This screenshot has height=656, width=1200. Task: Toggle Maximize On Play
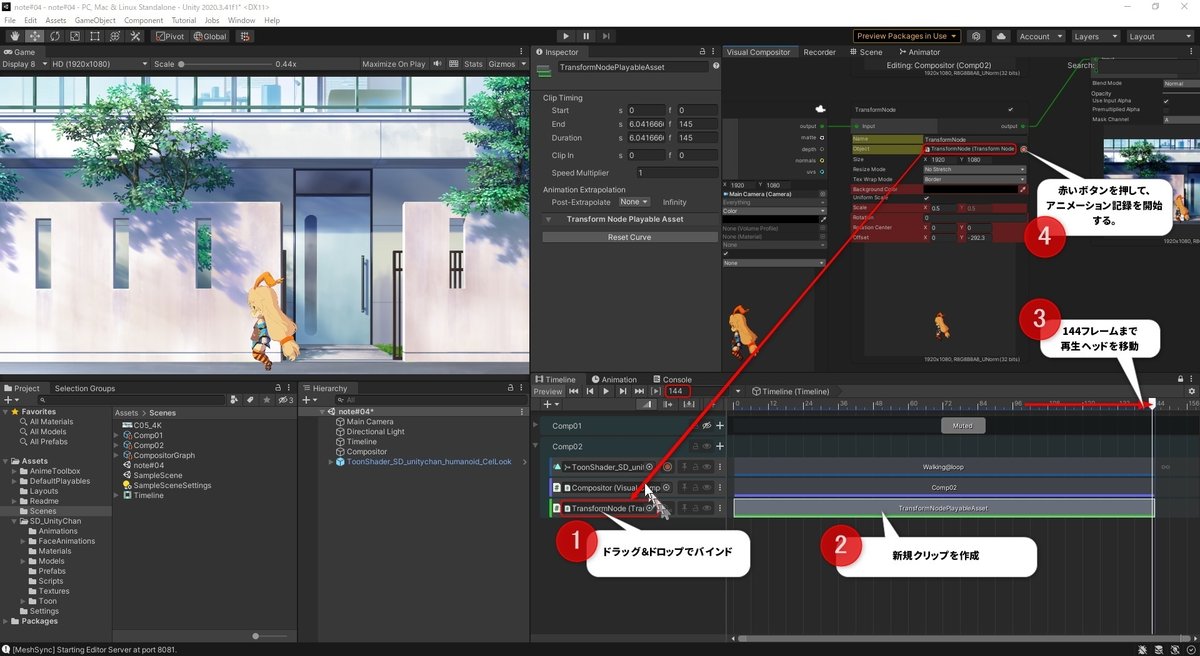coord(394,64)
